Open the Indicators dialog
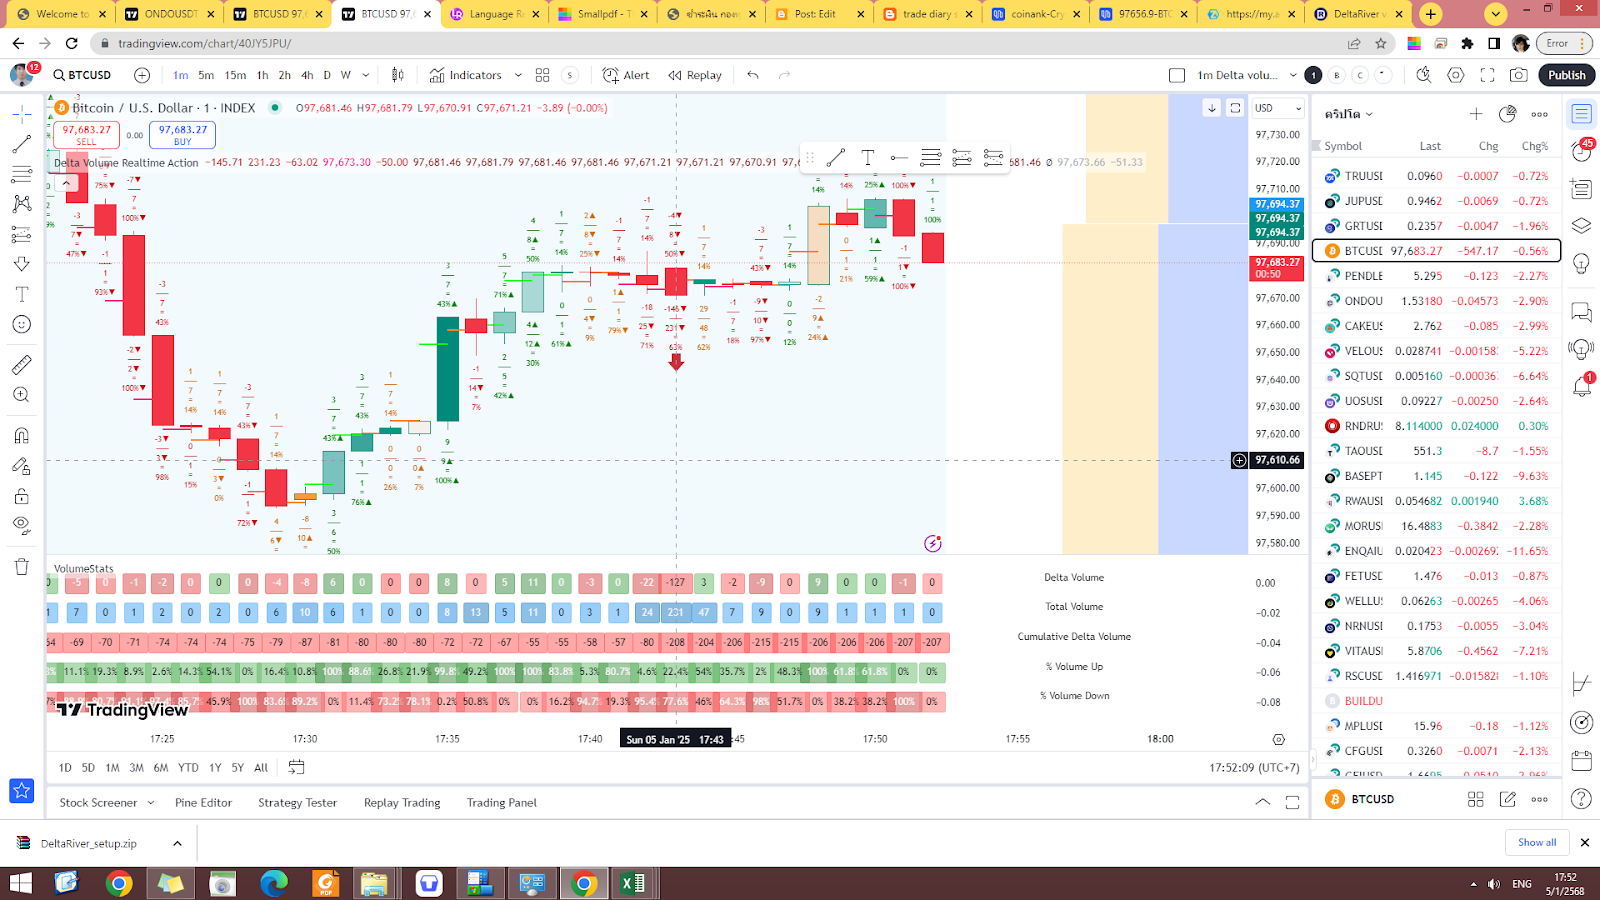Image resolution: width=1600 pixels, height=900 pixels. click(466, 75)
